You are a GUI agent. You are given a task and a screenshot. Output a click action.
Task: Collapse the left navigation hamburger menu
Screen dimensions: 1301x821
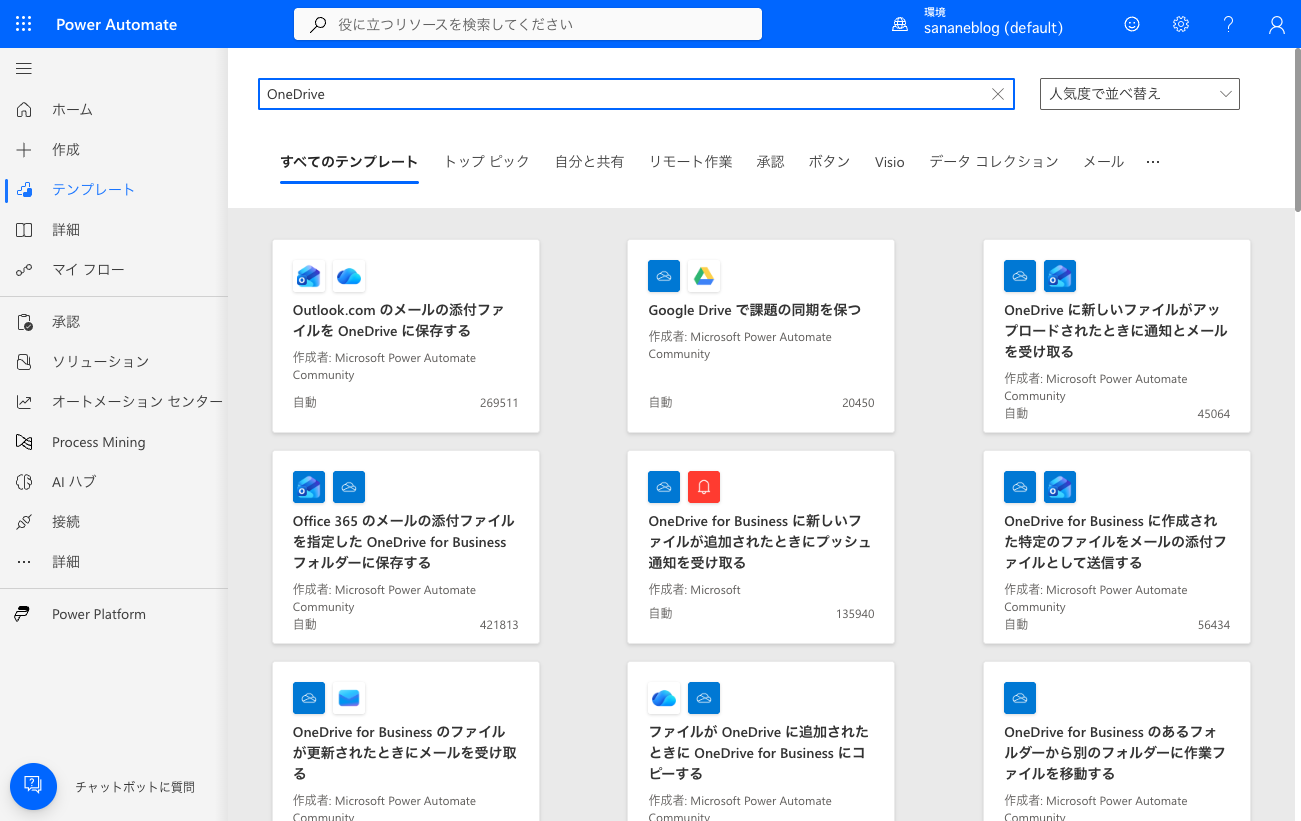pos(24,69)
